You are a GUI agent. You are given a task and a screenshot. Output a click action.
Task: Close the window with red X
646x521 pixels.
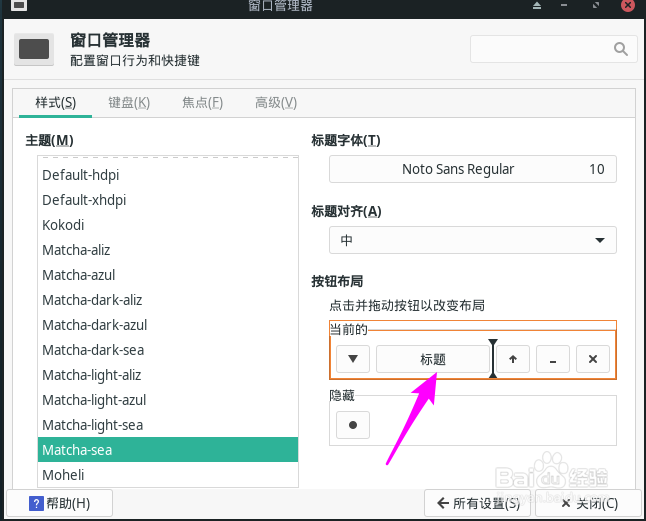click(x=628, y=5)
